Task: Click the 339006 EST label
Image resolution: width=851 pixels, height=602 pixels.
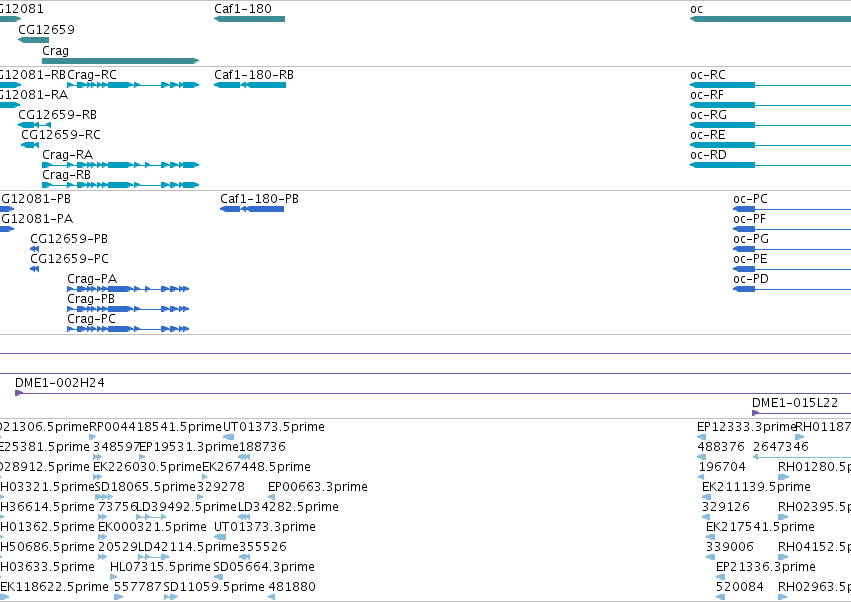Action: [730, 547]
